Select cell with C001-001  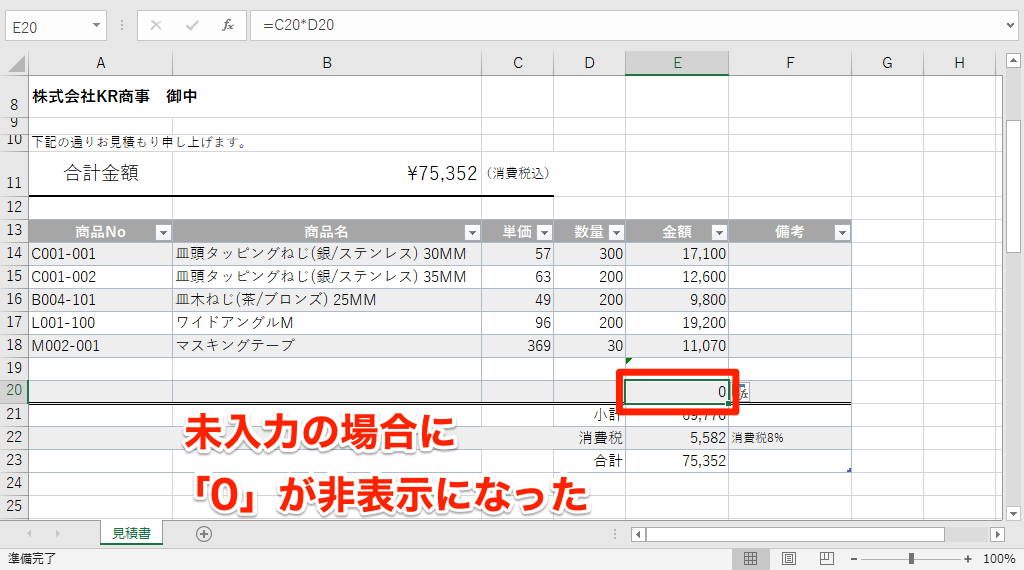pos(101,254)
